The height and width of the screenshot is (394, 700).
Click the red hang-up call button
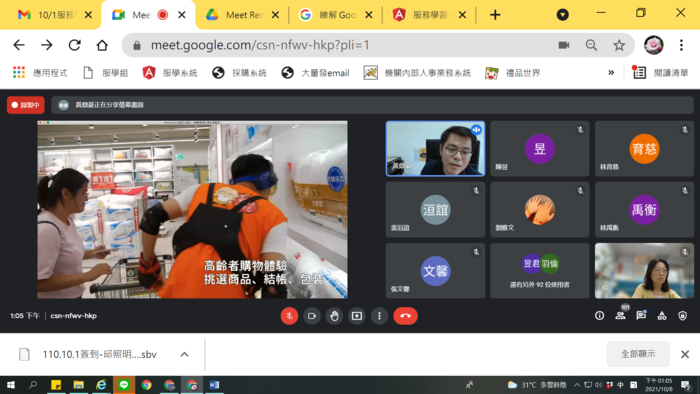405,316
